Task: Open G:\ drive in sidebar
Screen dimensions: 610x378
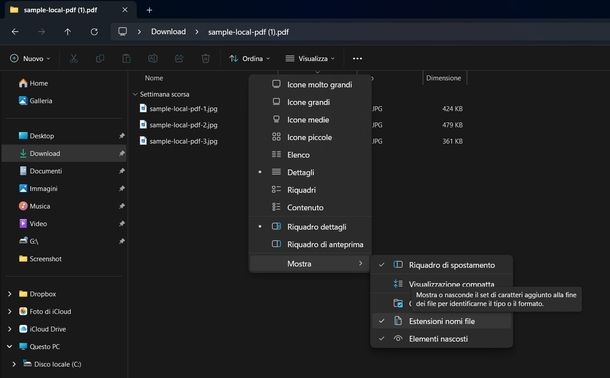Action: [64, 241]
